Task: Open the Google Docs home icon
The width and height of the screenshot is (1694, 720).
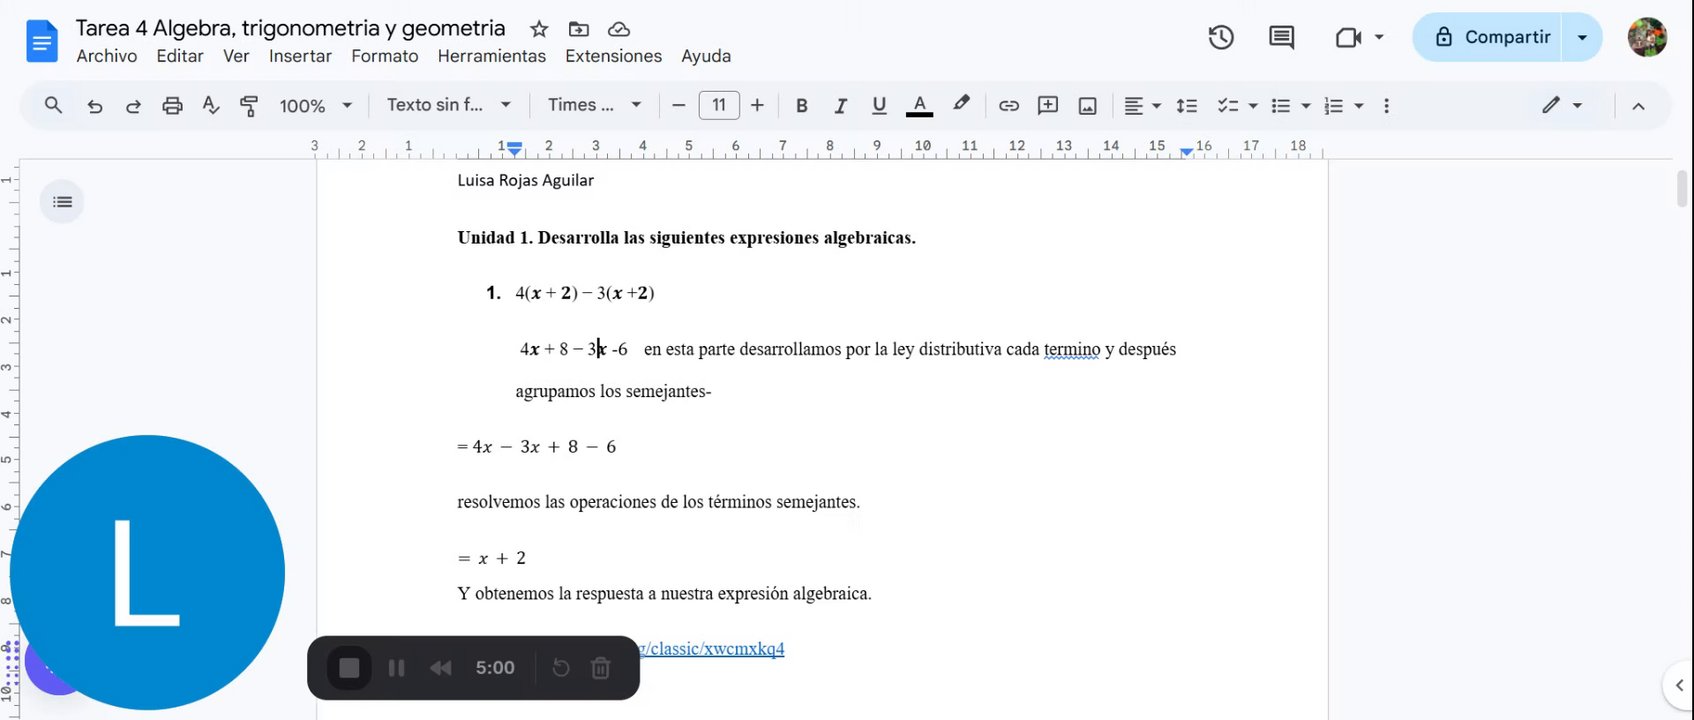Action: point(41,42)
